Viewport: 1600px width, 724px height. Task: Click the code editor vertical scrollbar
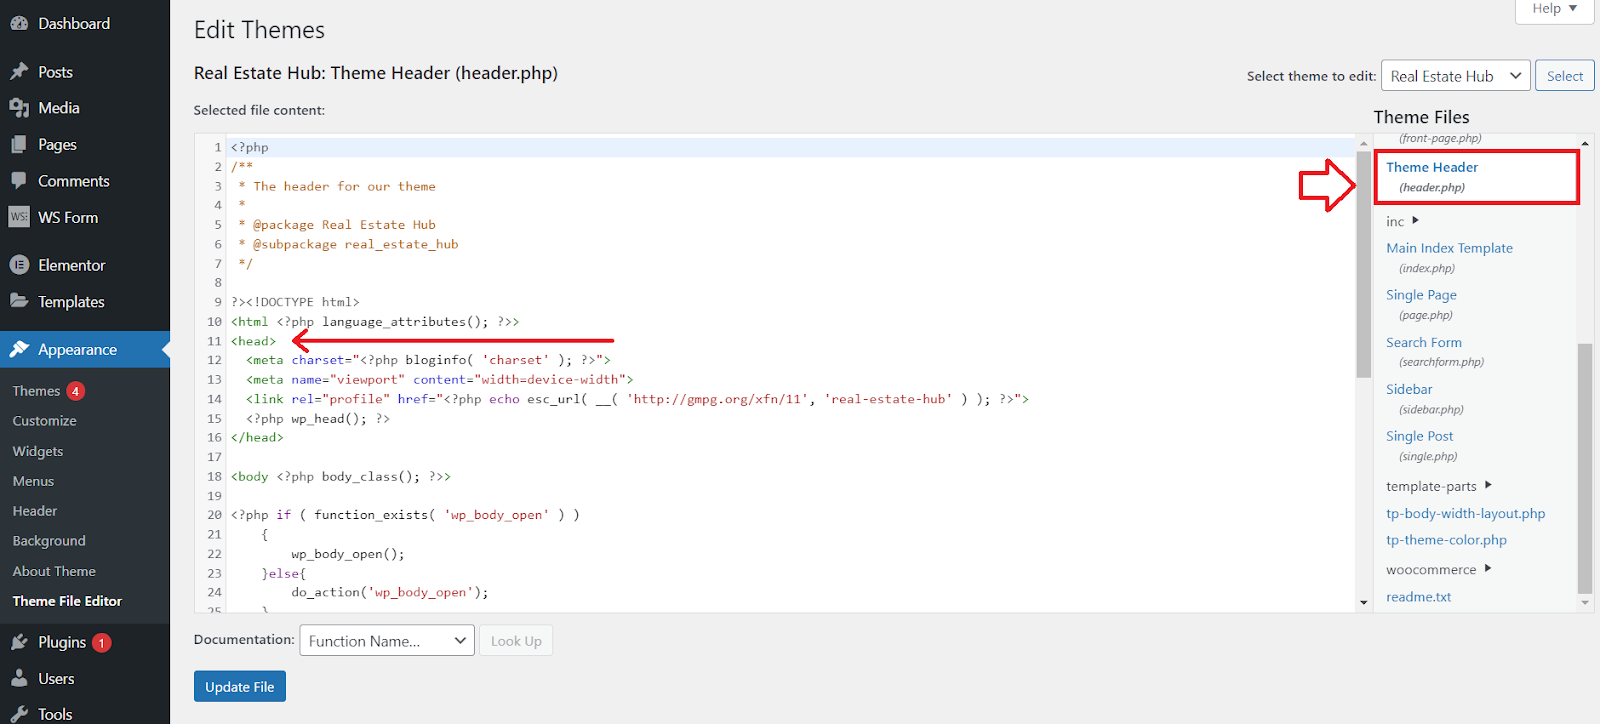click(1364, 265)
